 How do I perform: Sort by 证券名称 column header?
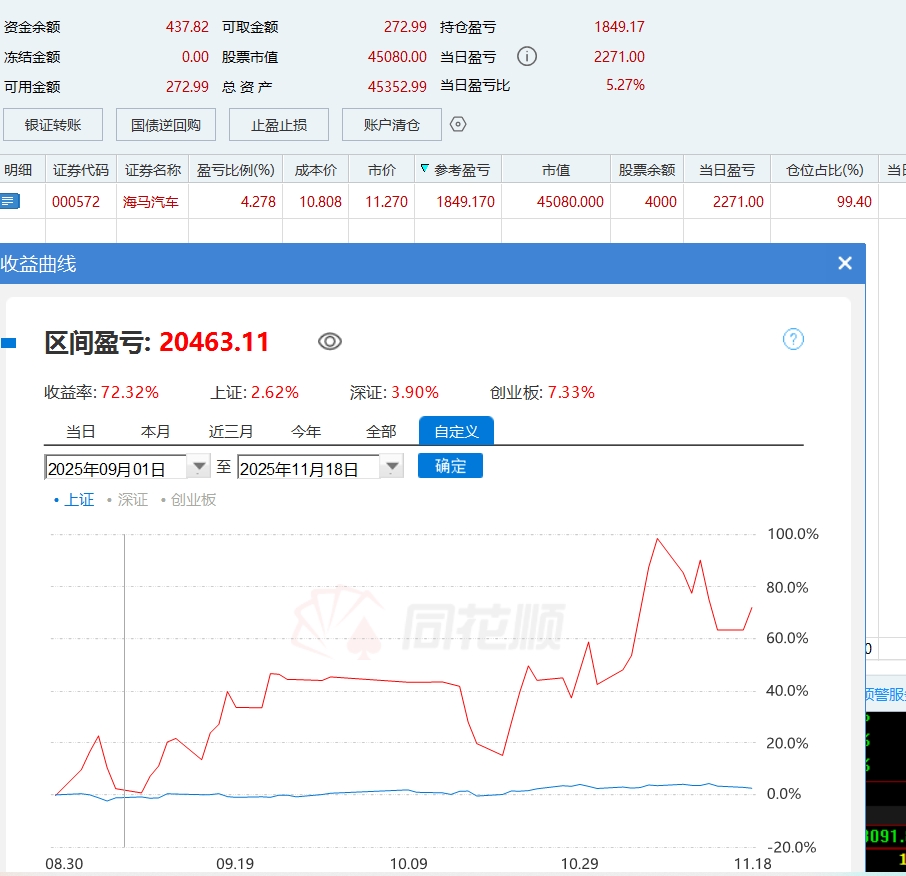(x=153, y=170)
